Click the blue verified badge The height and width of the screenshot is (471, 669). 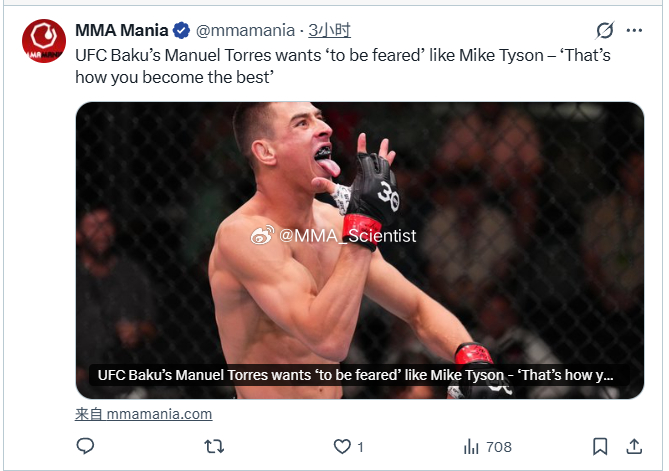point(182,31)
